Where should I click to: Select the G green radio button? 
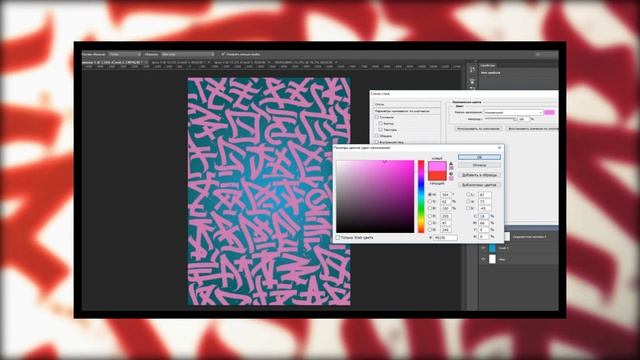[430, 223]
